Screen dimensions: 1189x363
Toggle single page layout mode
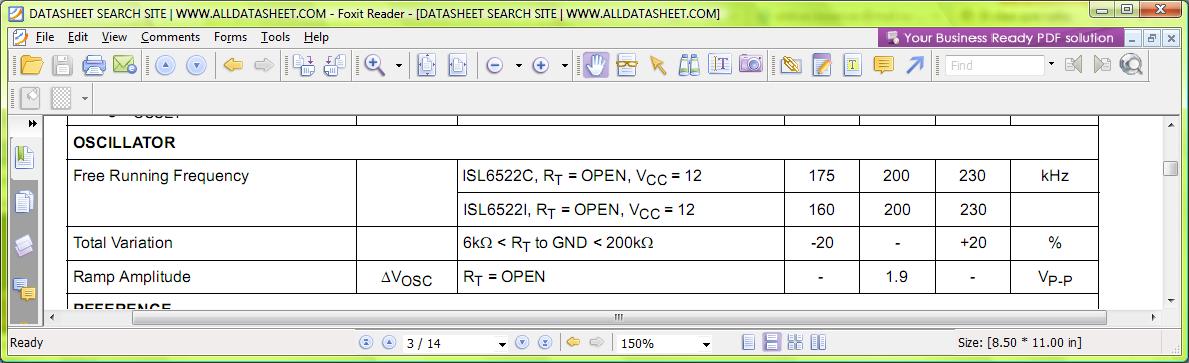pyautogui.click(x=748, y=343)
